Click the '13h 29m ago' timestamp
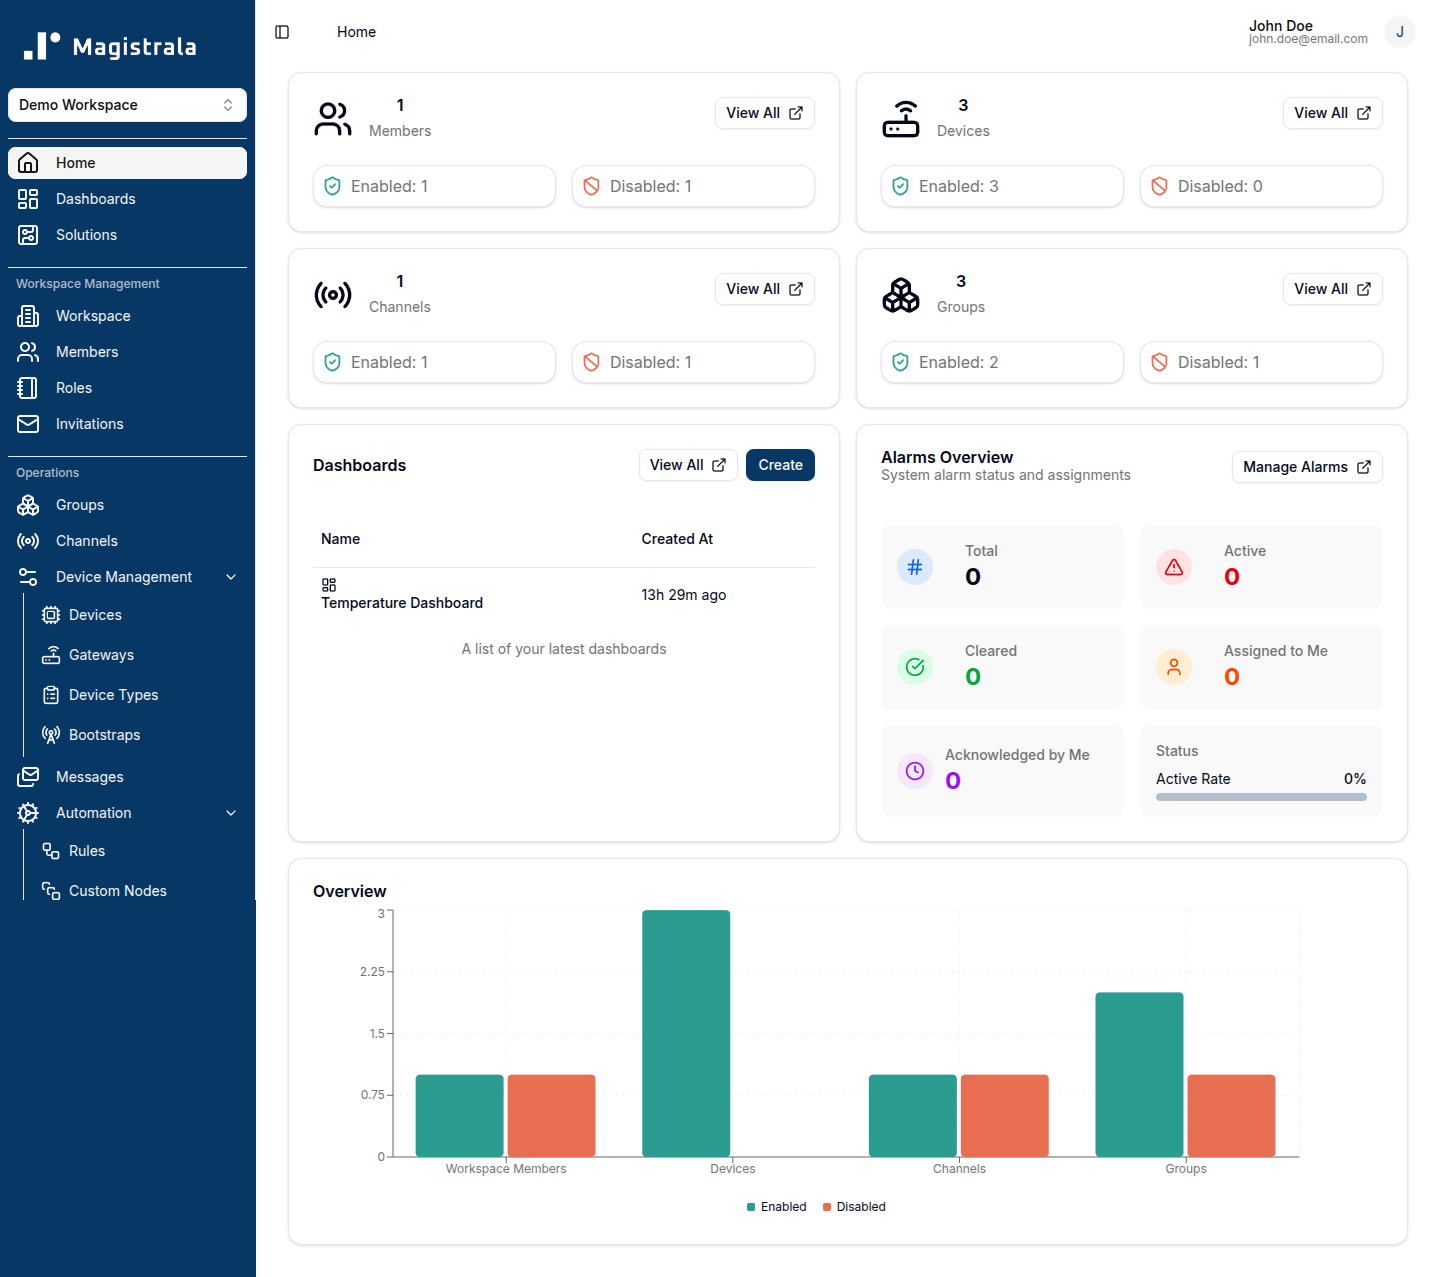This screenshot has height=1277, width=1440. (x=684, y=595)
